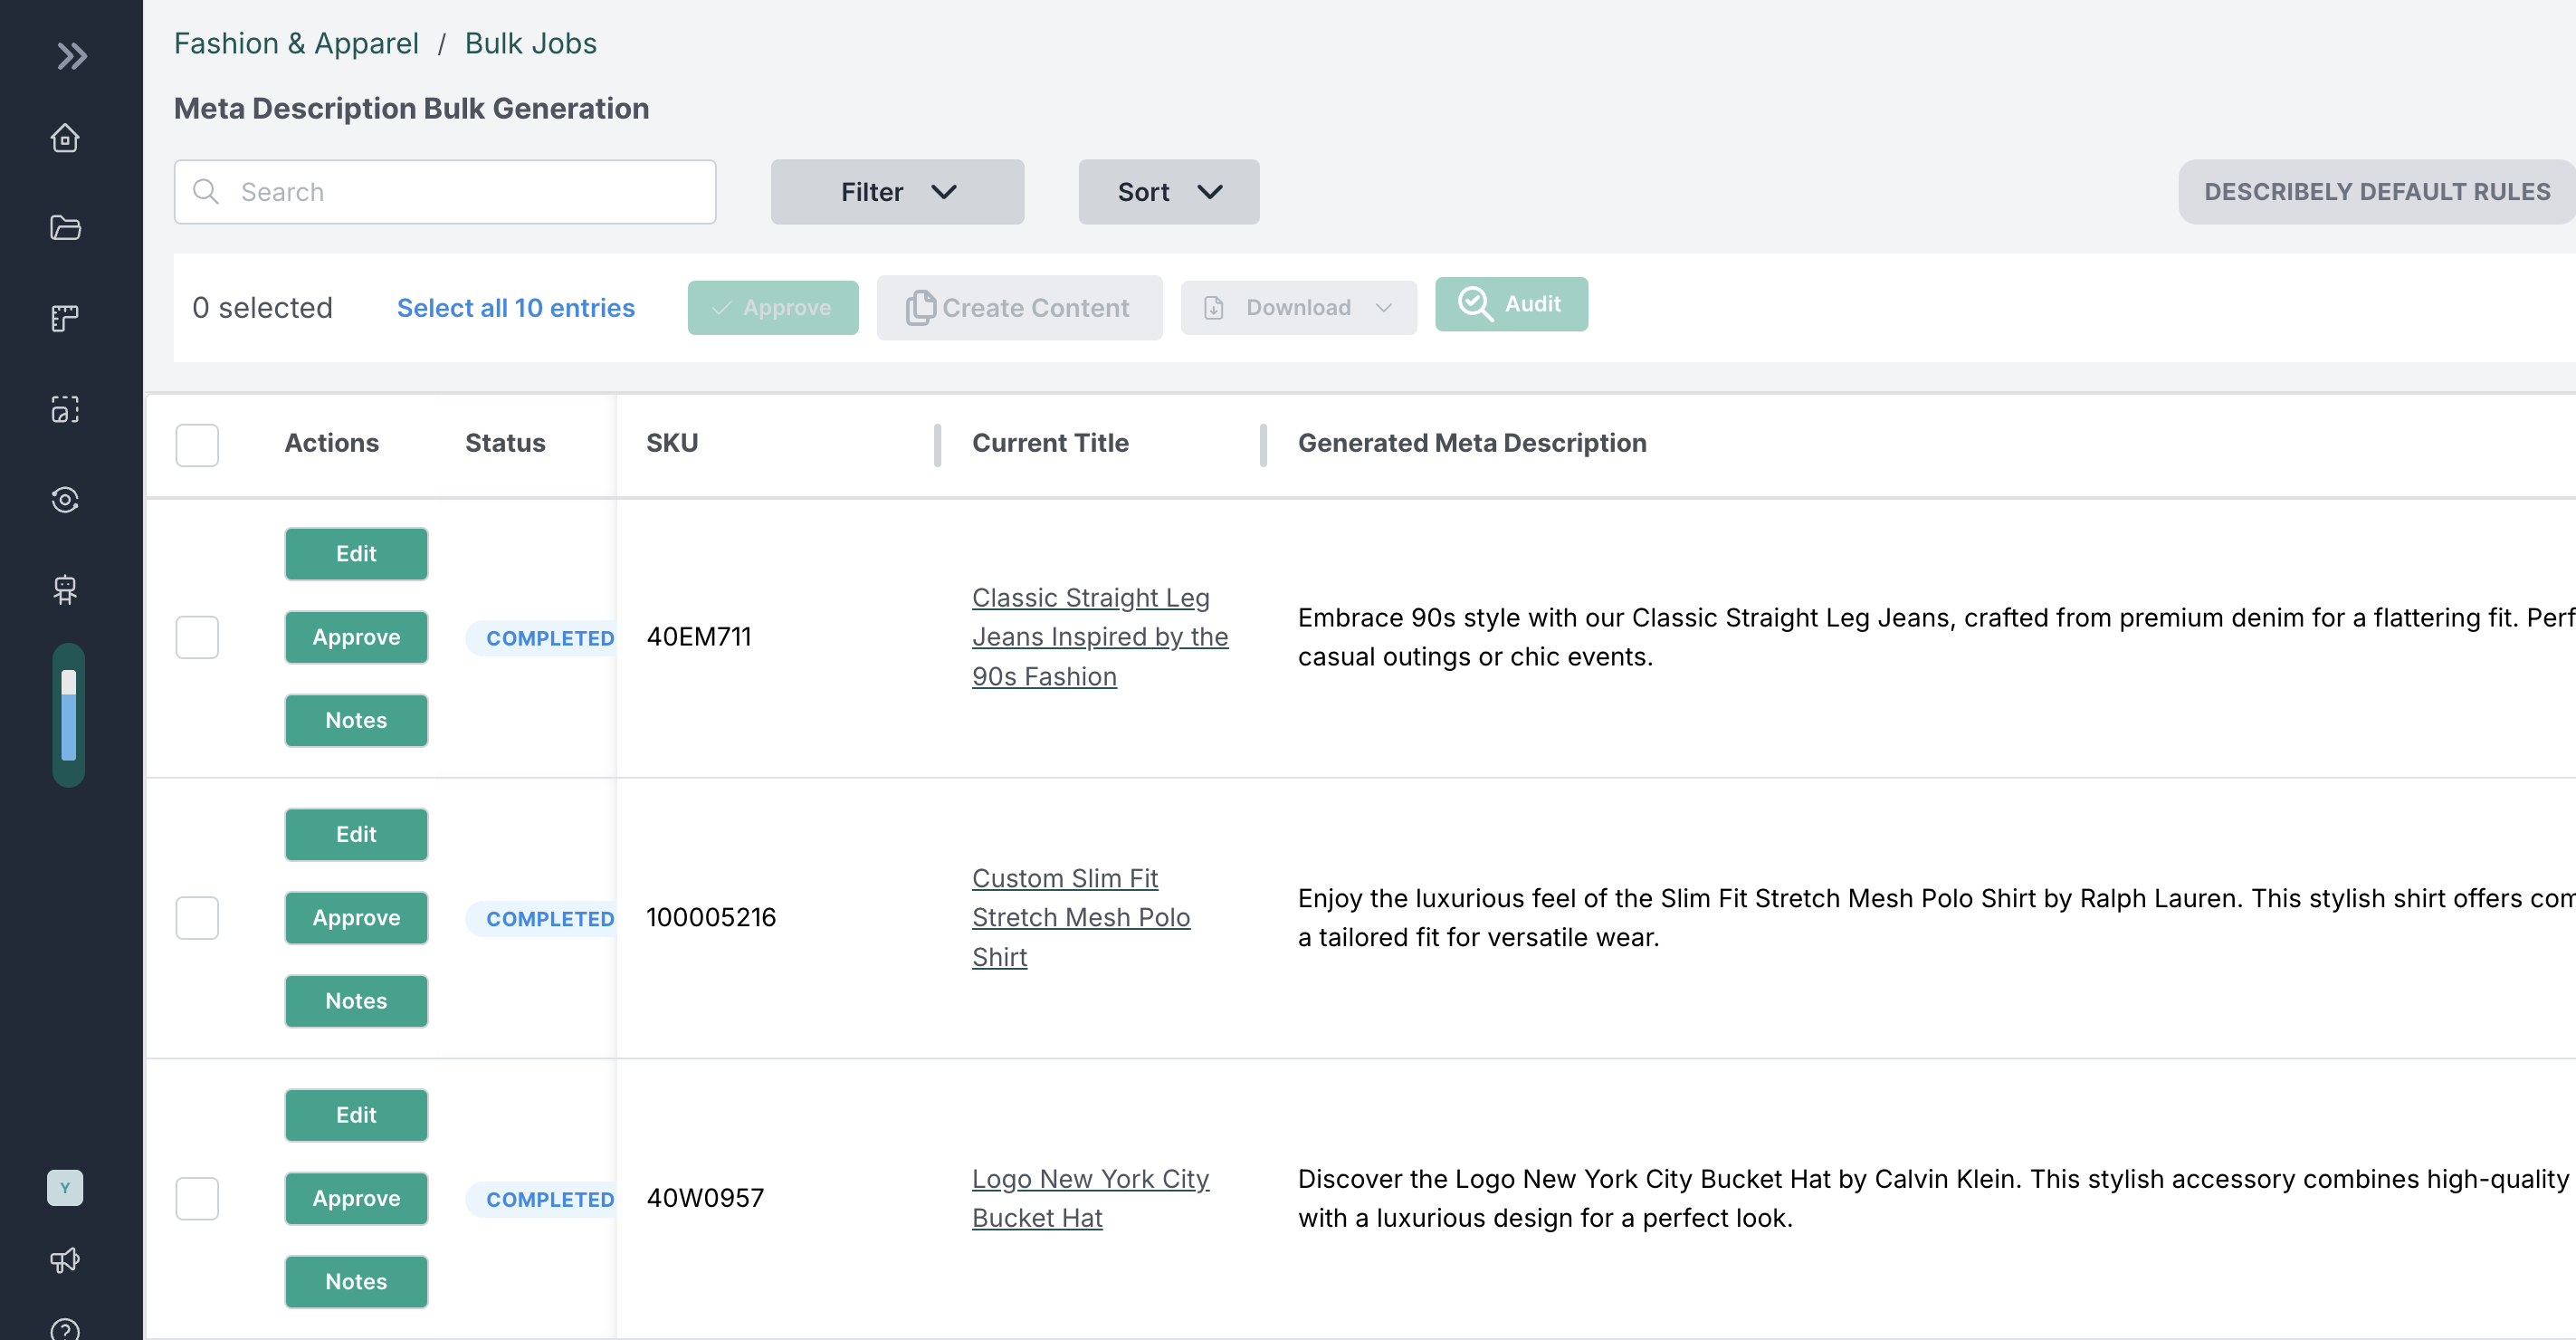Open the eye refresh icon in the sidebar
The width and height of the screenshot is (2576, 1340).
coord(65,499)
